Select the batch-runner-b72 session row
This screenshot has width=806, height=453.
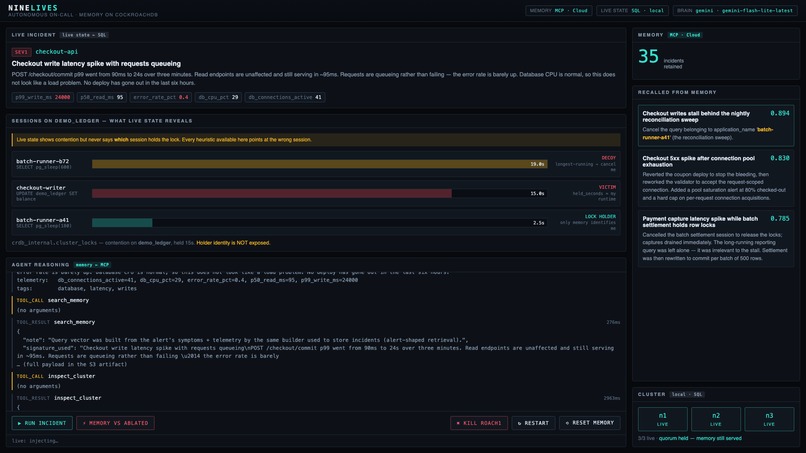point(316,164)
